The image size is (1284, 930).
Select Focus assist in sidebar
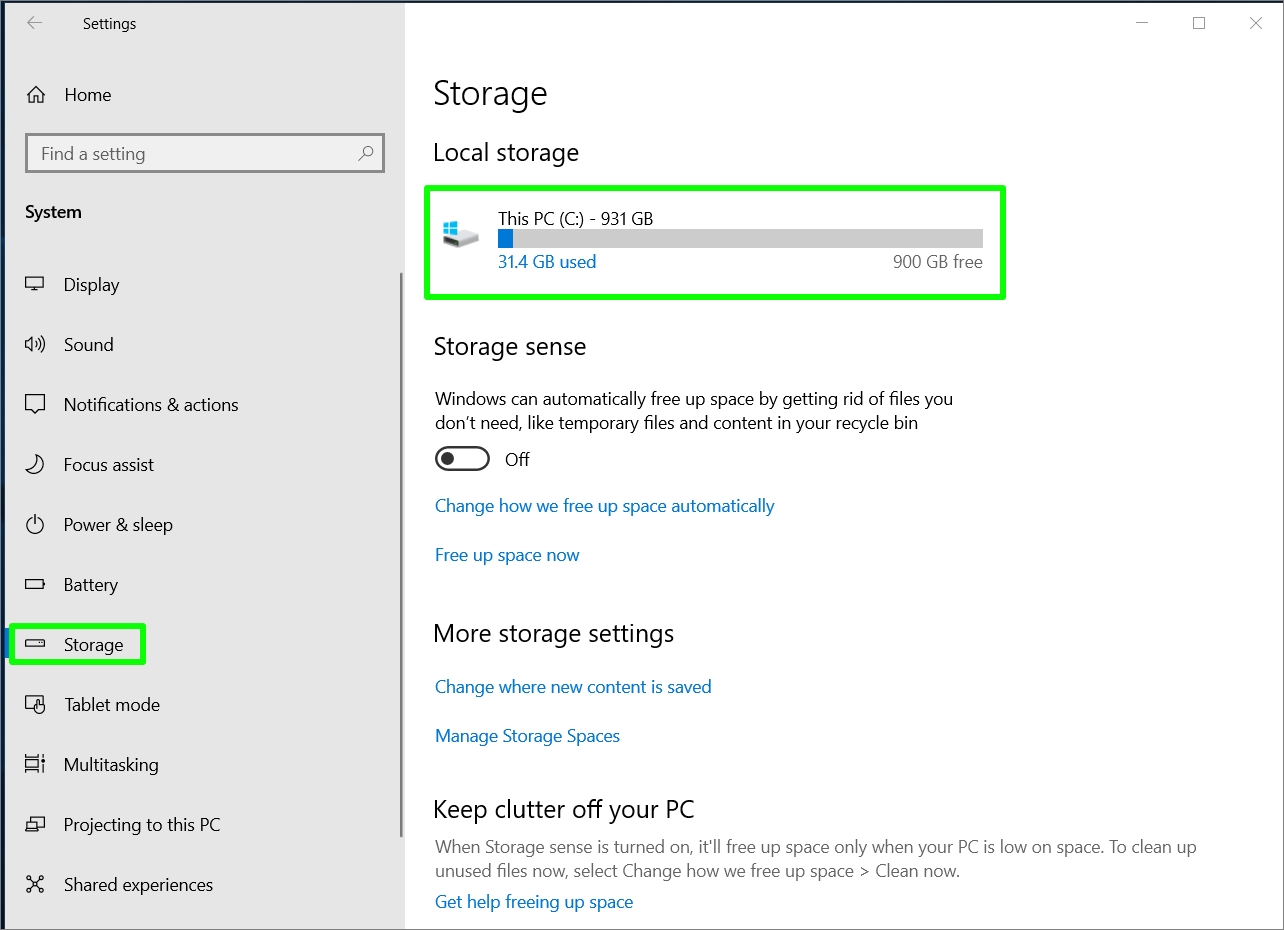[x=109, y=465]
